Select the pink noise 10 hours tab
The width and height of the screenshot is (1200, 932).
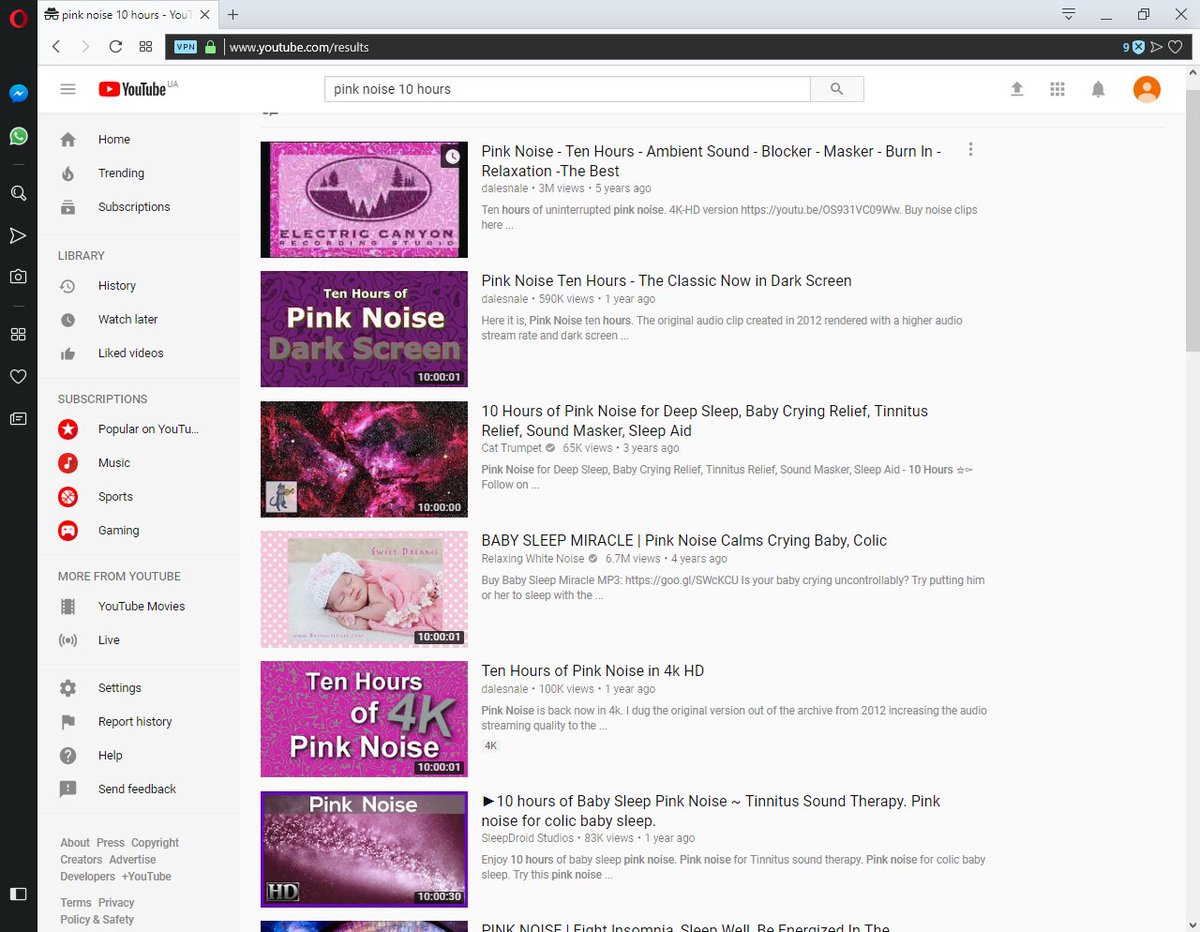(x=129, y=14)
